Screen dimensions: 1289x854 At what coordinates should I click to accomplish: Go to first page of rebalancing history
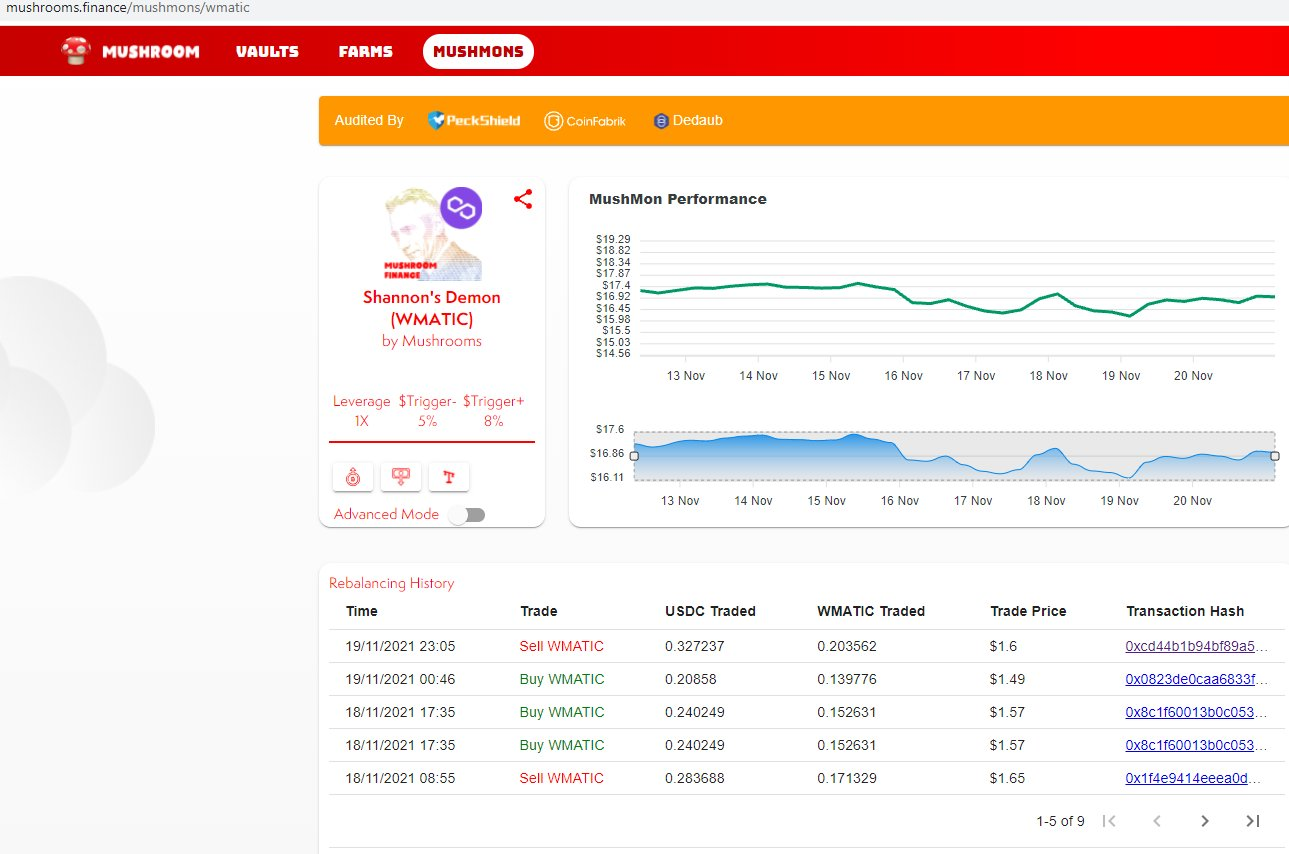coord(1108,821)
